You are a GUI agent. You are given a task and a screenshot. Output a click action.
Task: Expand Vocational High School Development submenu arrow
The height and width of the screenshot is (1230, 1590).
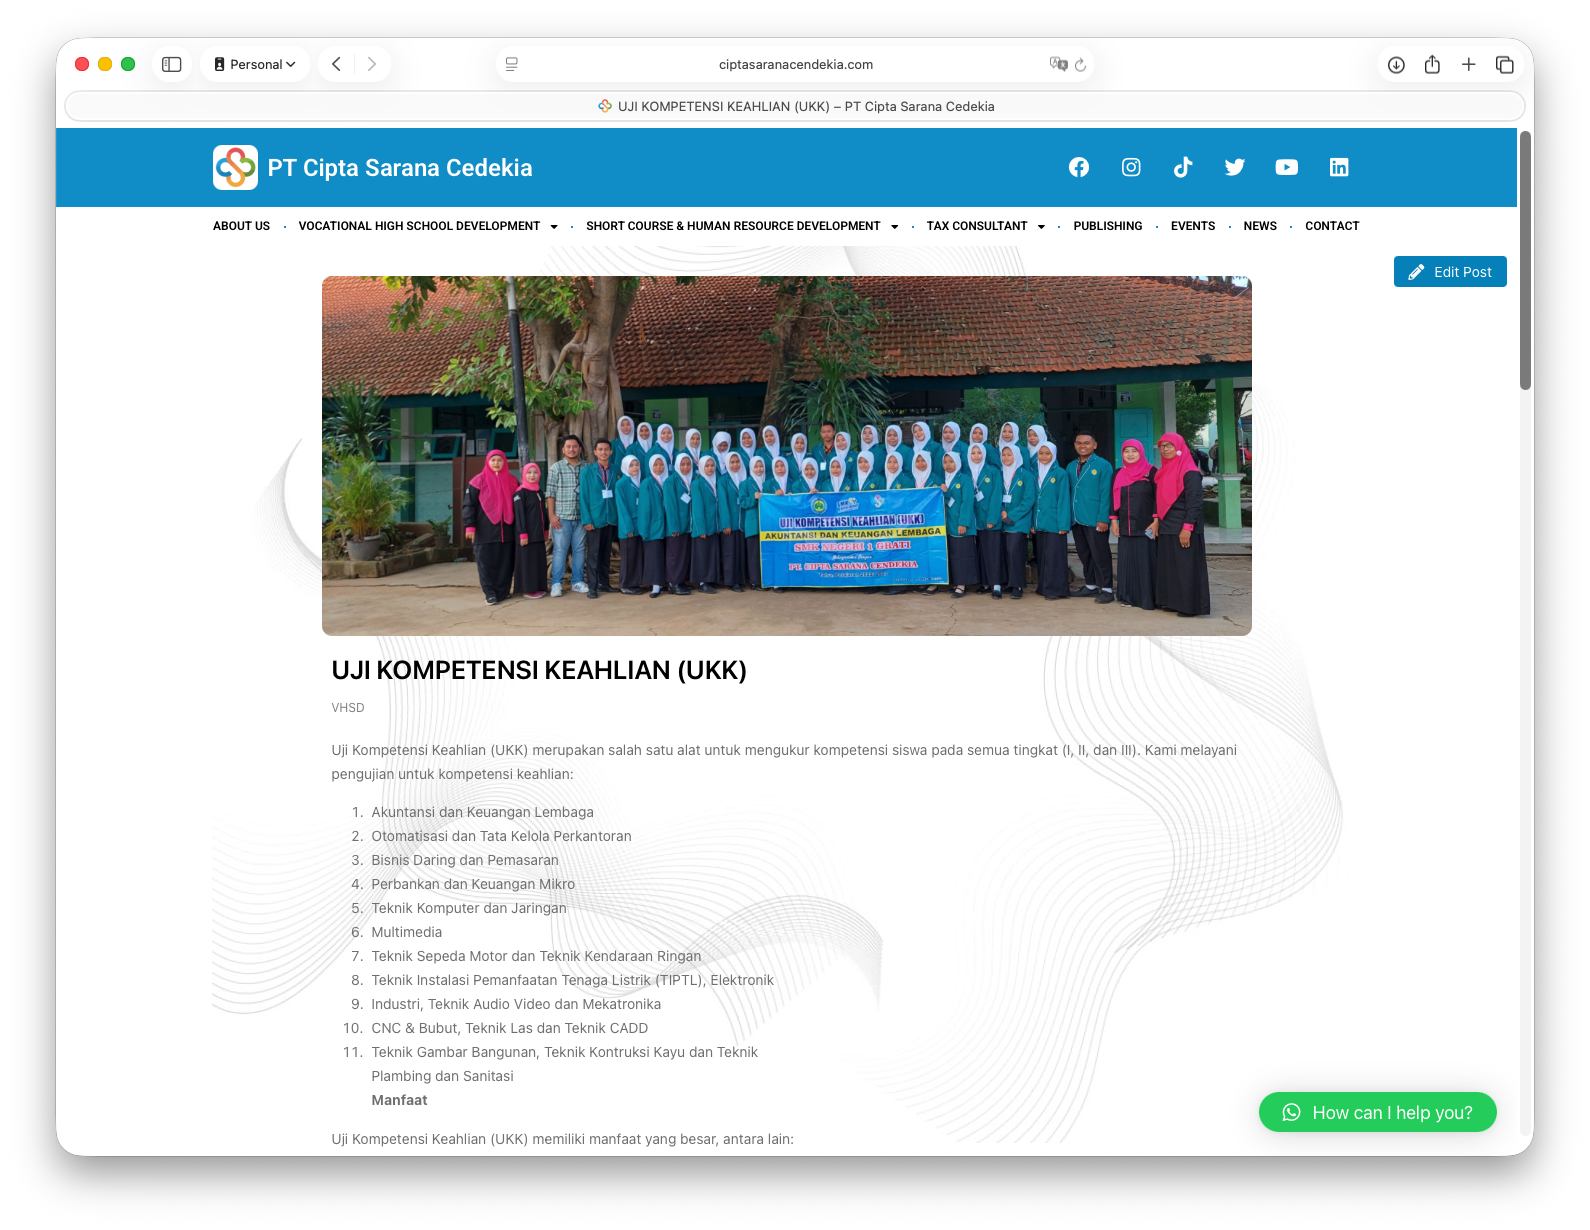click(554, 227)
